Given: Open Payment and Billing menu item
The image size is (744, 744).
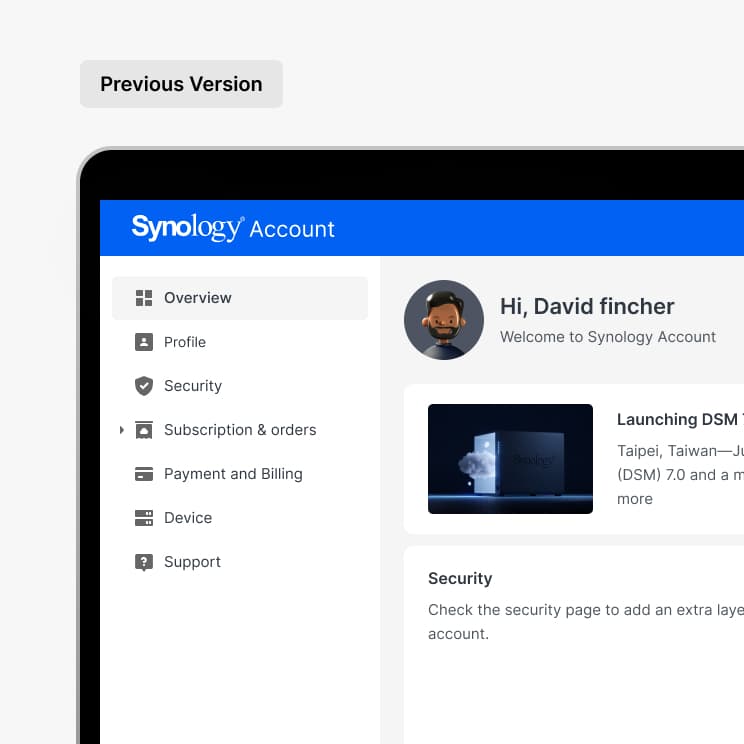Looking at the screenshot, I should click(240, 474).
